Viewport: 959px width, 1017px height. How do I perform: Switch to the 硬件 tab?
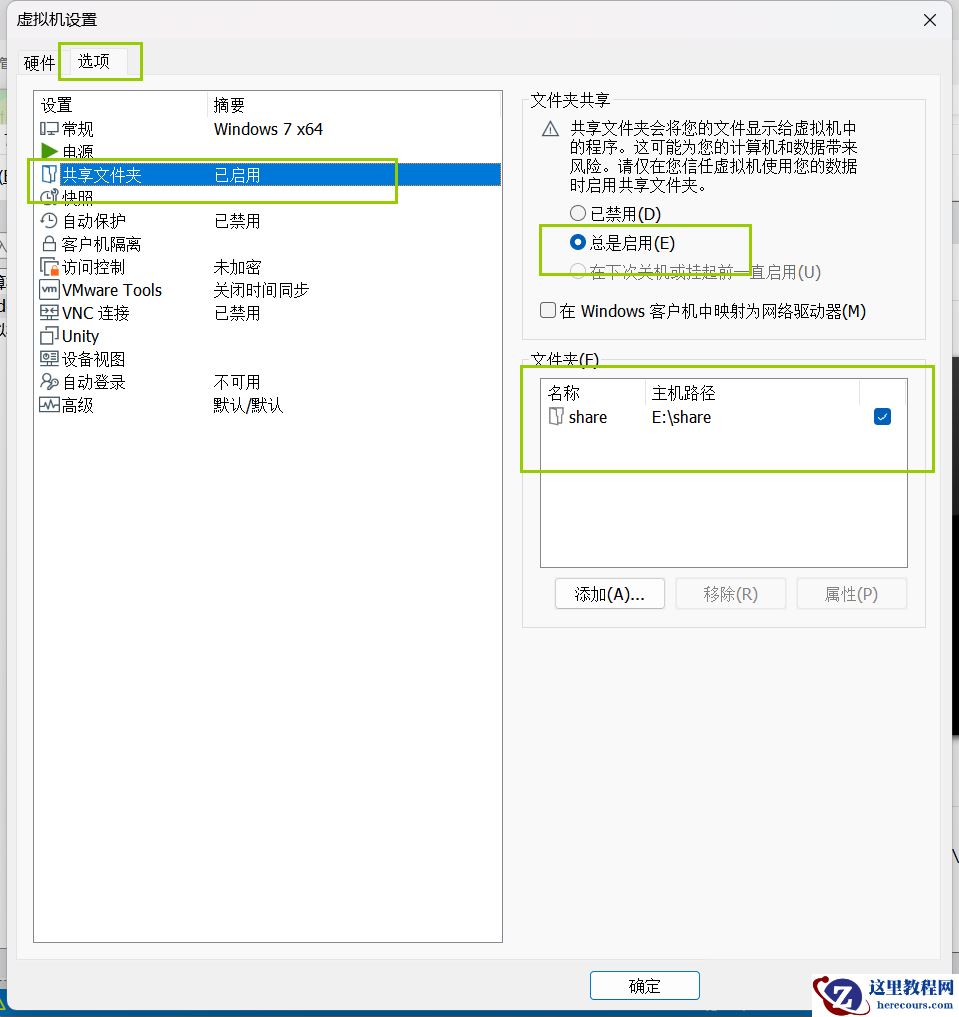click(37, 62)
